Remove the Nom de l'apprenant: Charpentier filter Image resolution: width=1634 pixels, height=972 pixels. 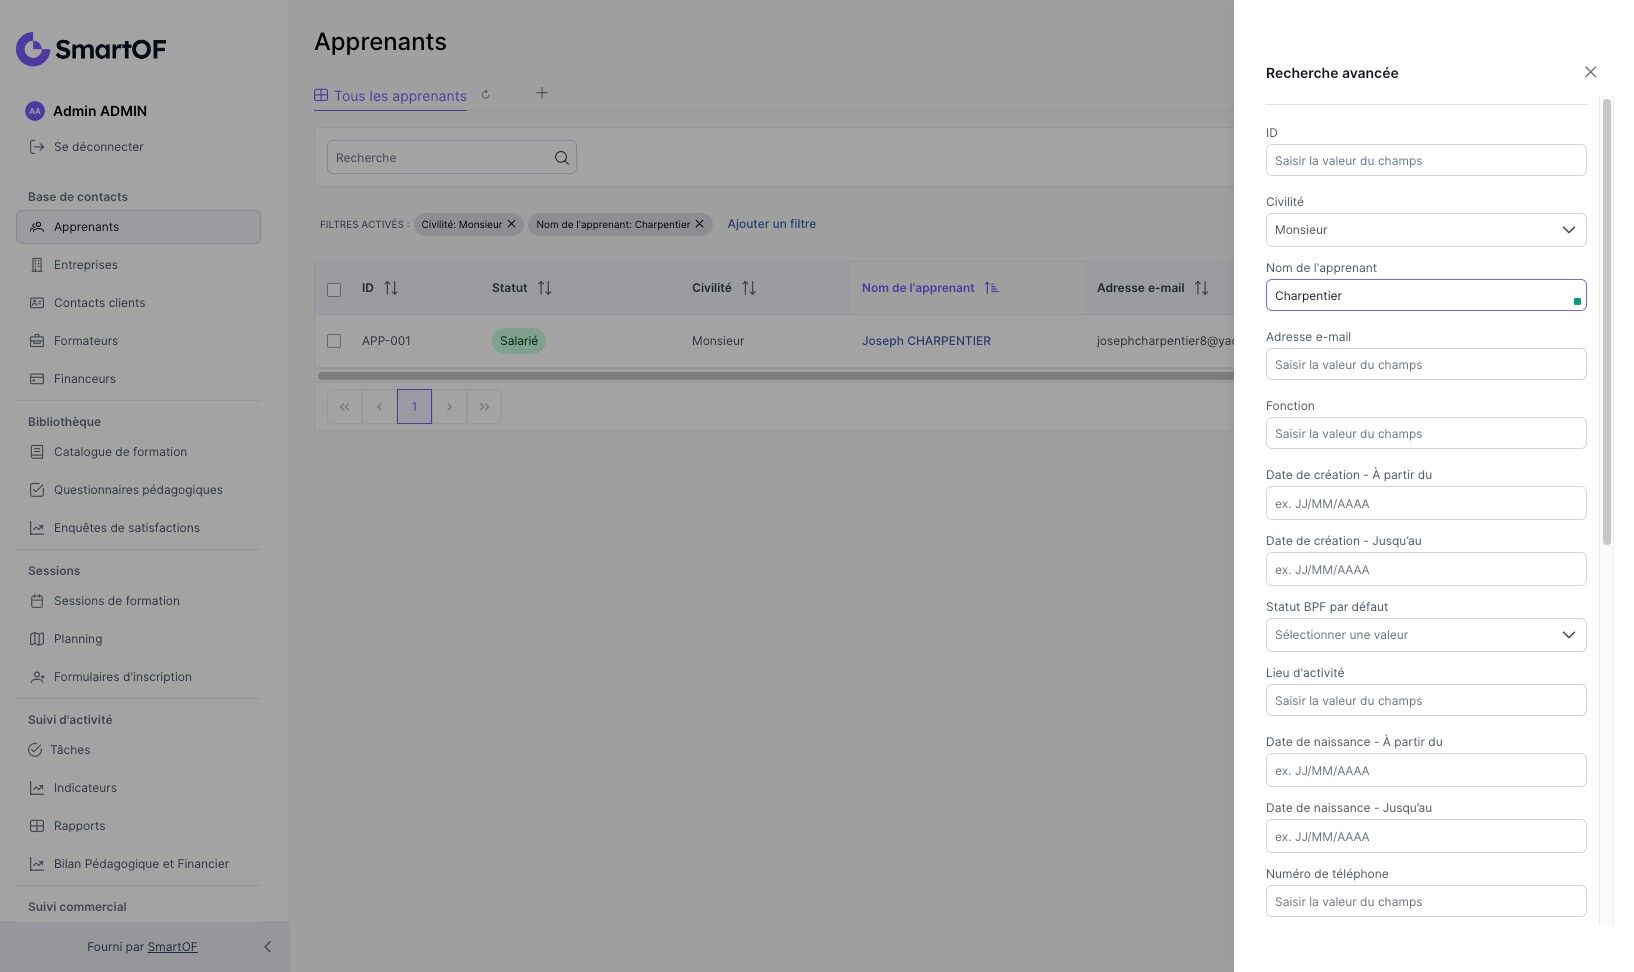(699, 224)
